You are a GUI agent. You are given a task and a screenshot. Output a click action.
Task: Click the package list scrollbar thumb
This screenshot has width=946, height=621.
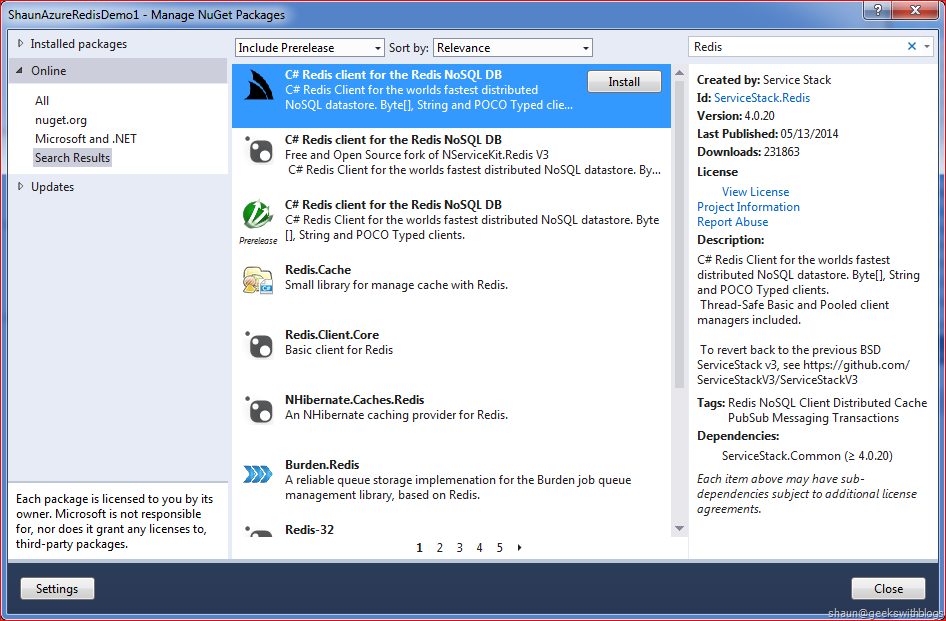(679, 234)
